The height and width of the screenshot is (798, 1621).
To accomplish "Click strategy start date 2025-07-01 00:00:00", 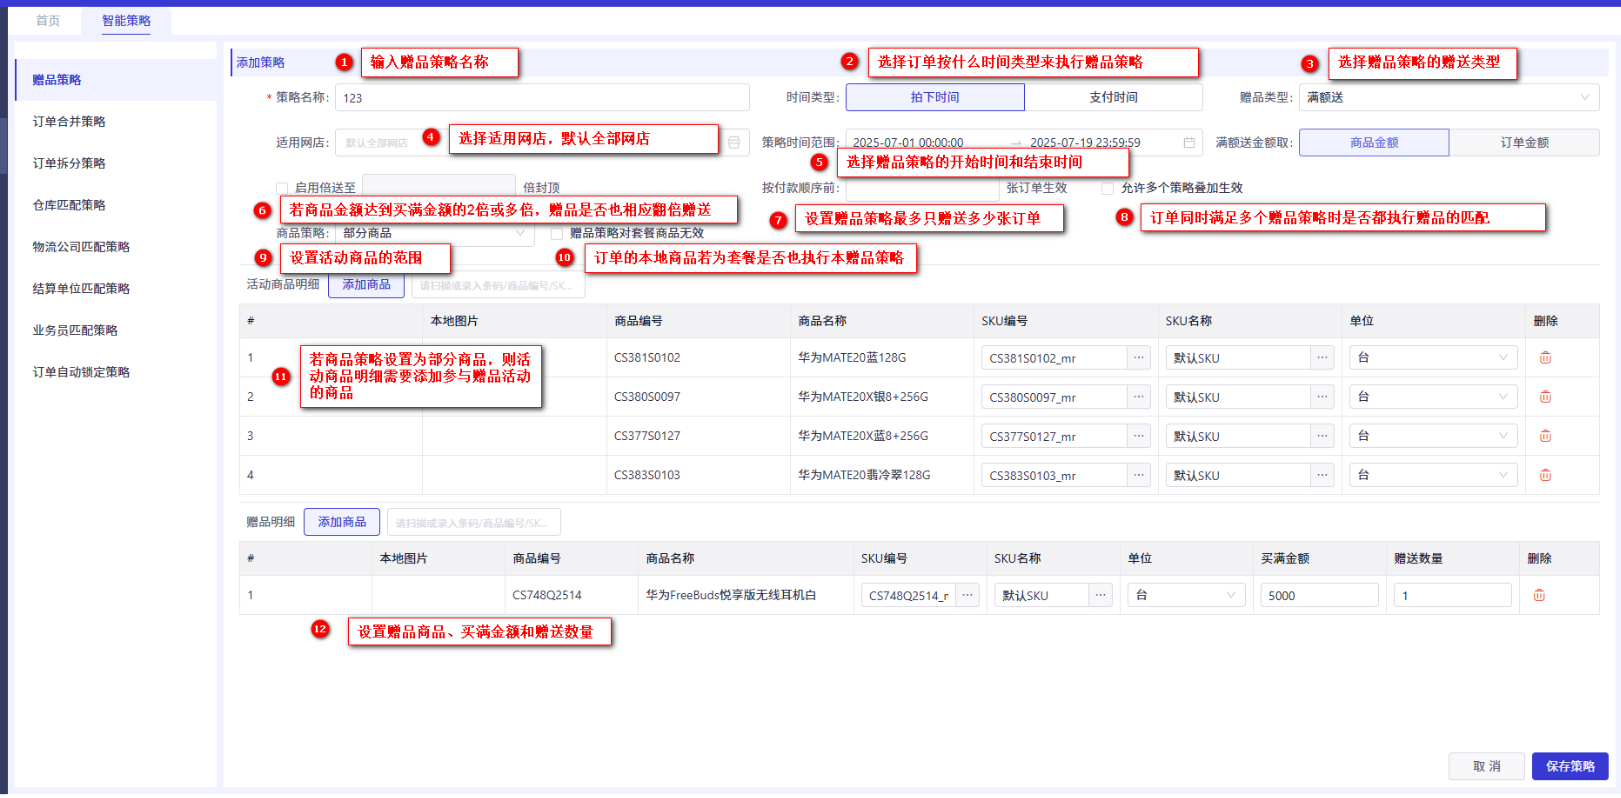I will tap(908, 143).
